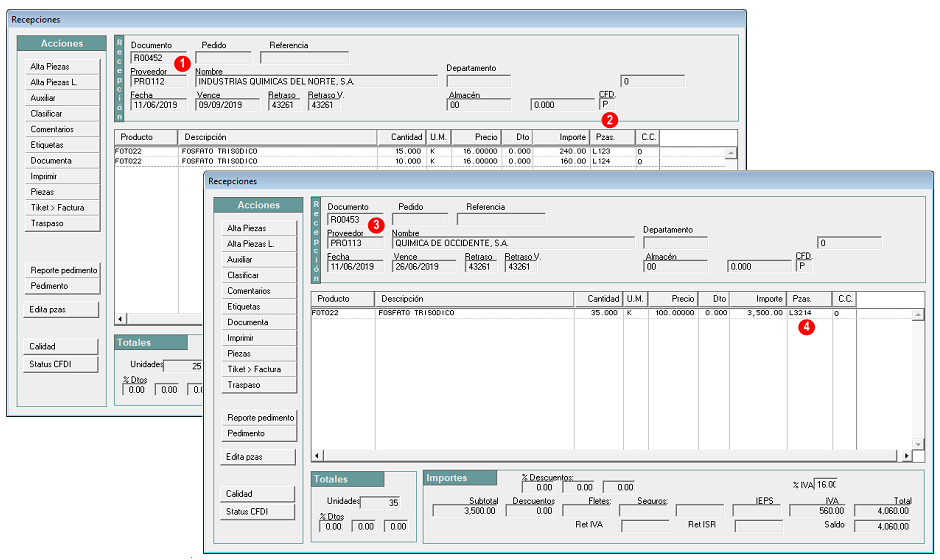
Task: Click the Documento field showing R00453
Action: [x=355, y=220]
